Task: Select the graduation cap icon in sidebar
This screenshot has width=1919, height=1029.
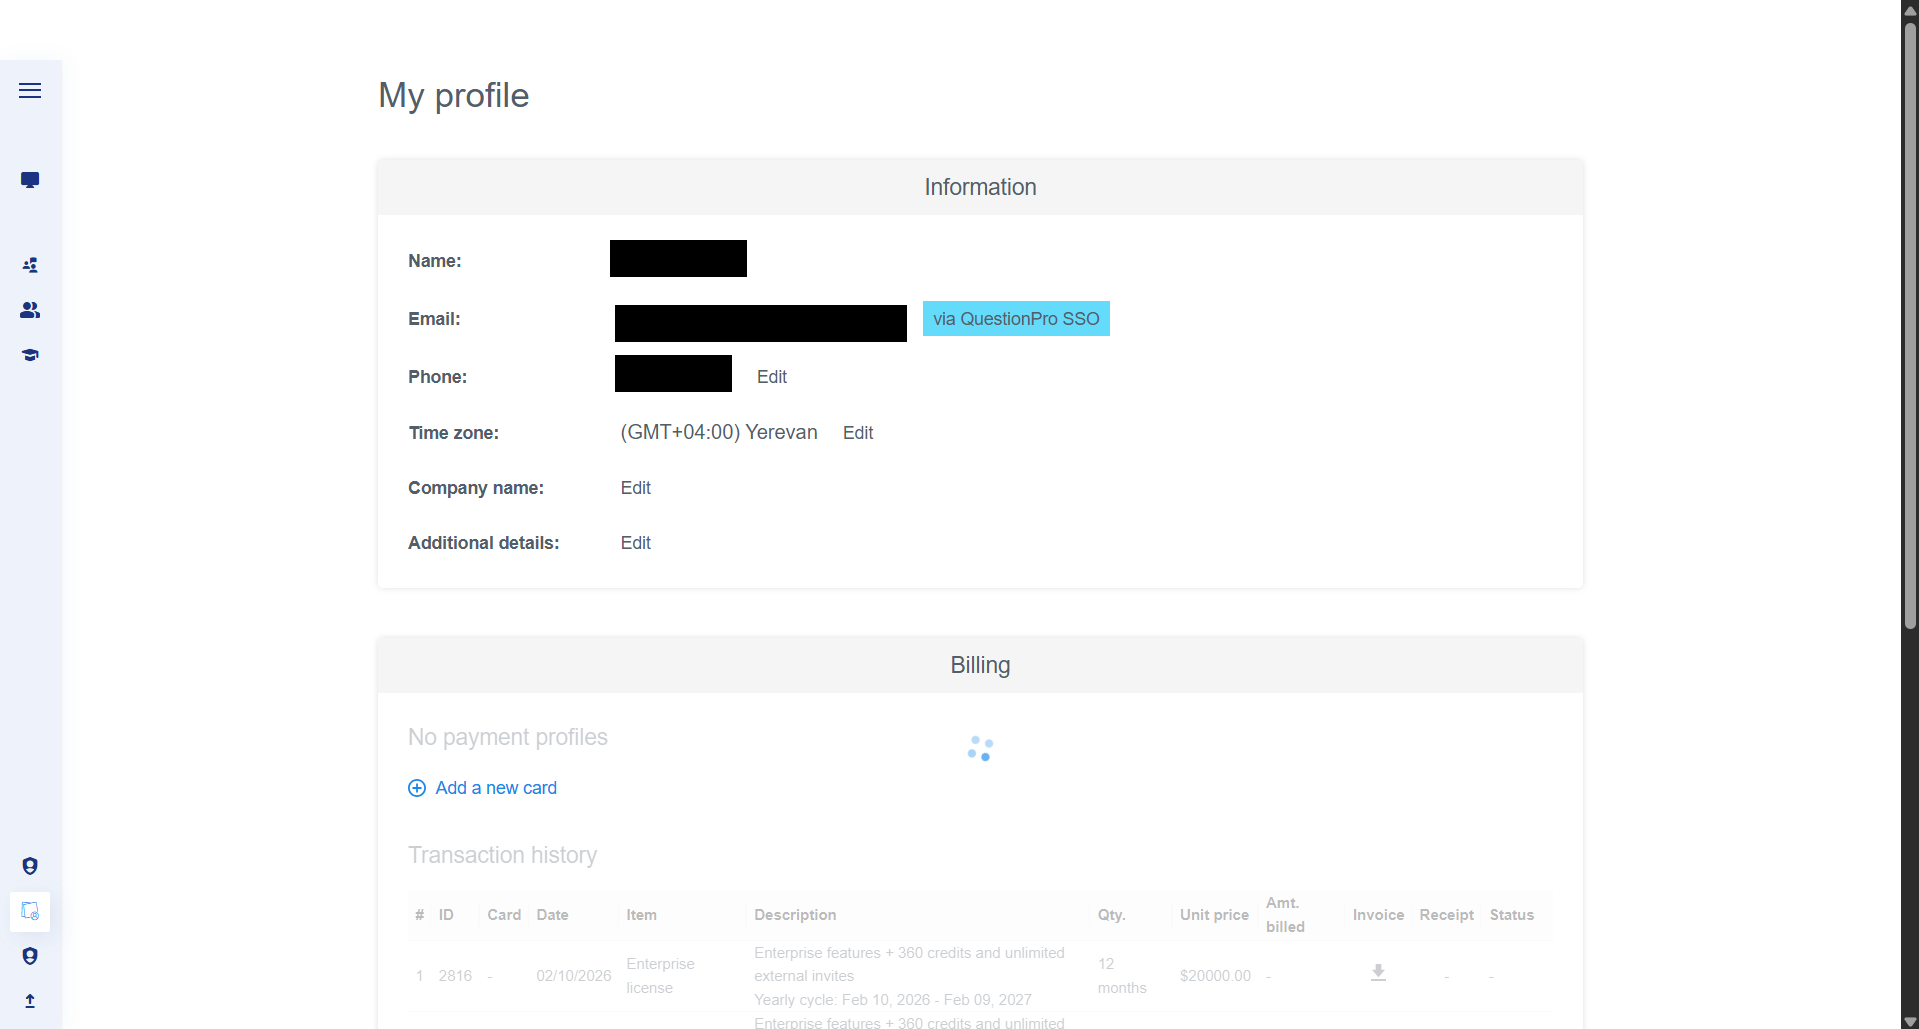Action: (30, 354)
